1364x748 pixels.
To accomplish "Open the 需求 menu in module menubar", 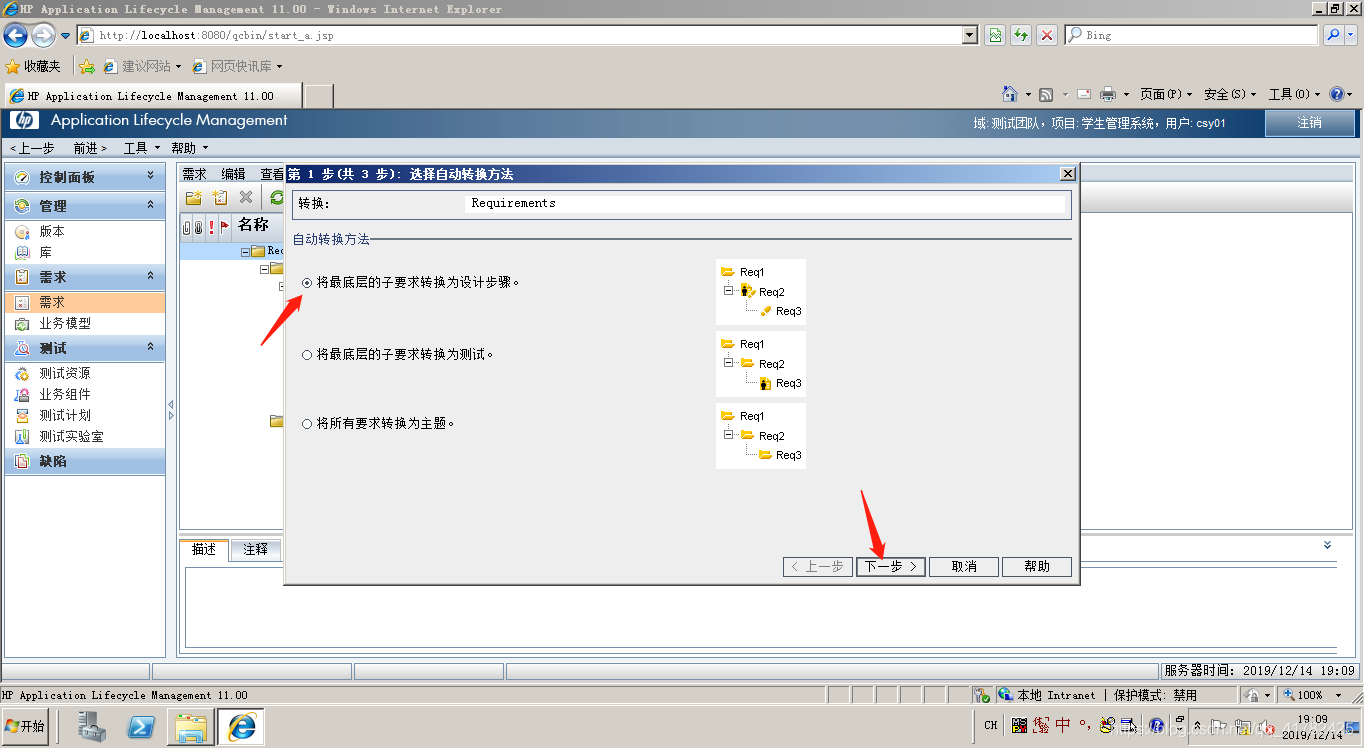I will point(194,174).
